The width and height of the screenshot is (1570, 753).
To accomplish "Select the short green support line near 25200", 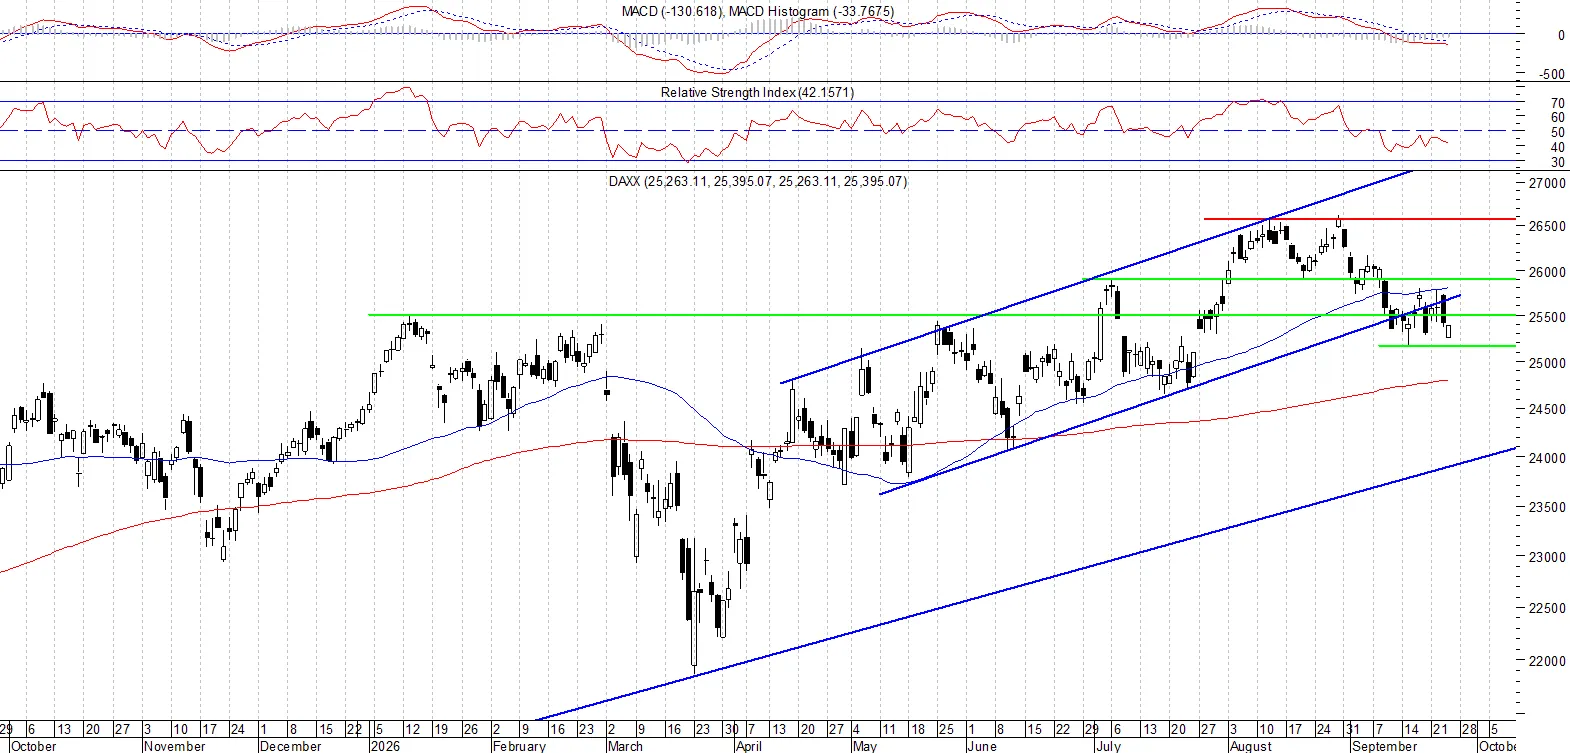I will pos(1447,346).
